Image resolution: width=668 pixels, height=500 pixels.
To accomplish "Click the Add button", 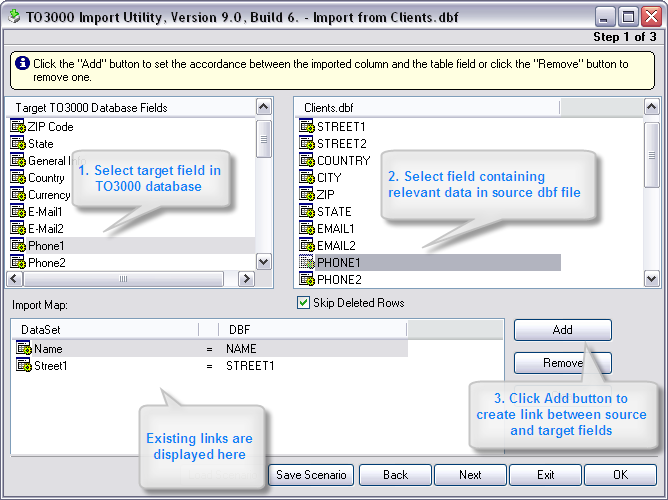I will click(563, 330).
